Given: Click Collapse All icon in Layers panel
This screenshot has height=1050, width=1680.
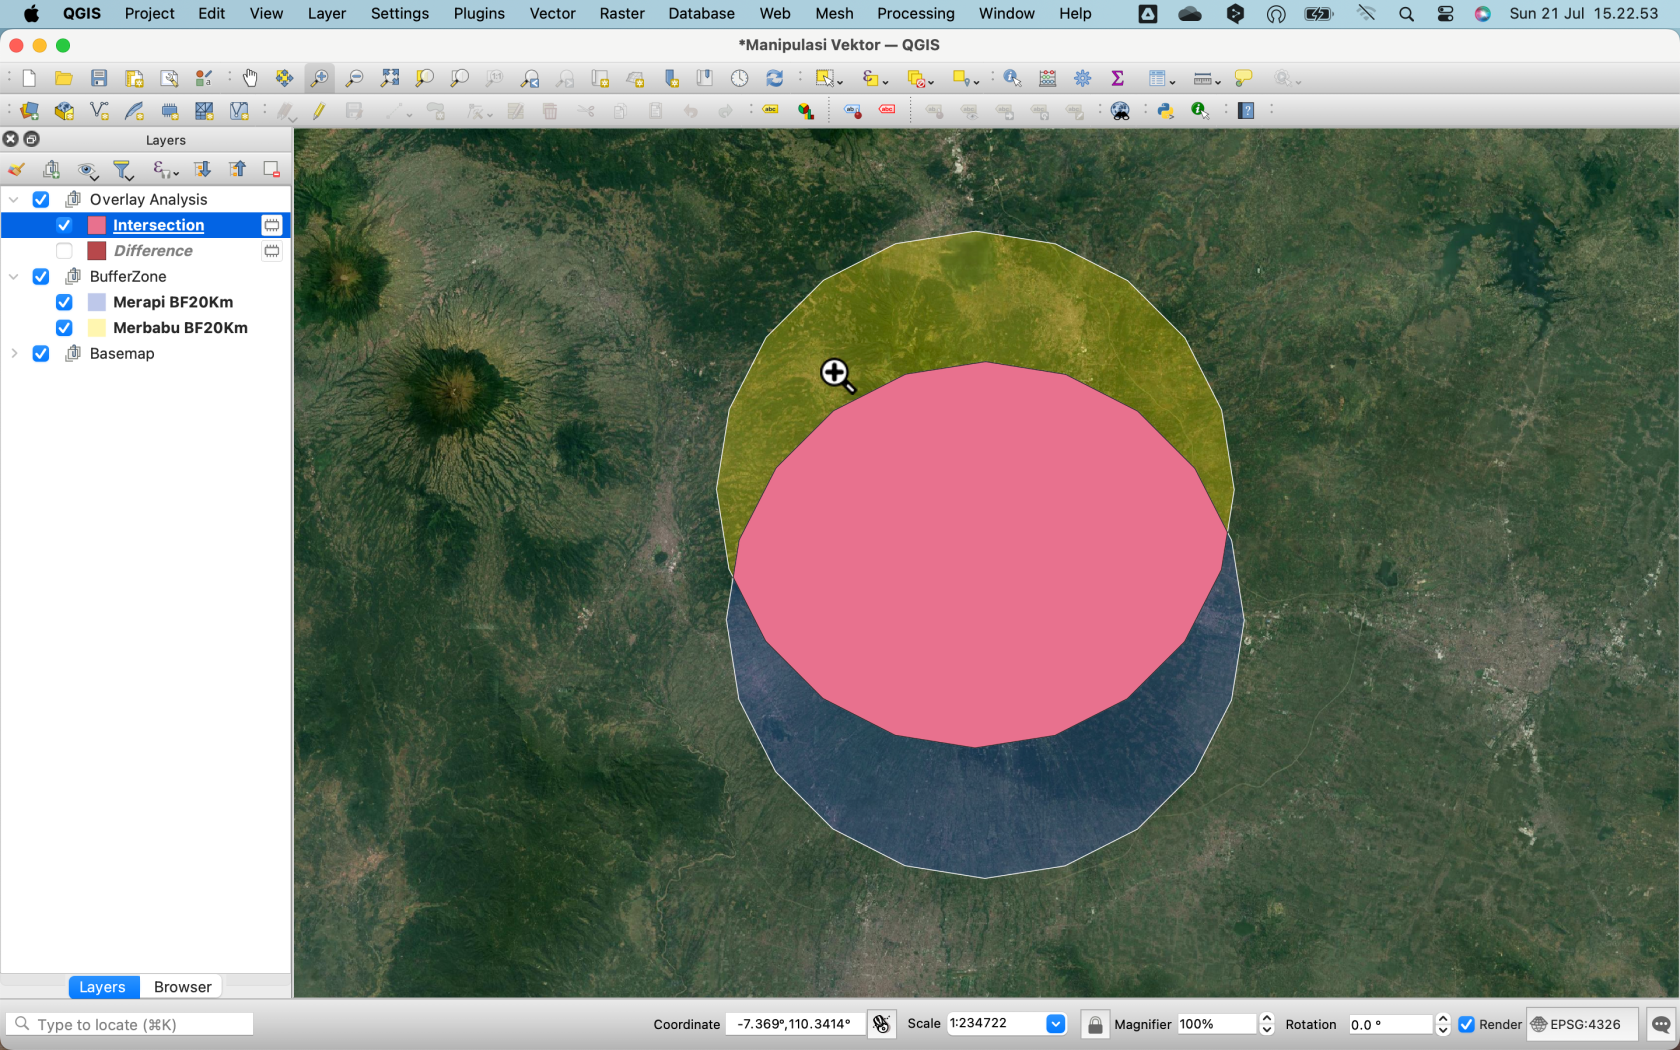Looking at the screenshot, I should point(237,170).
